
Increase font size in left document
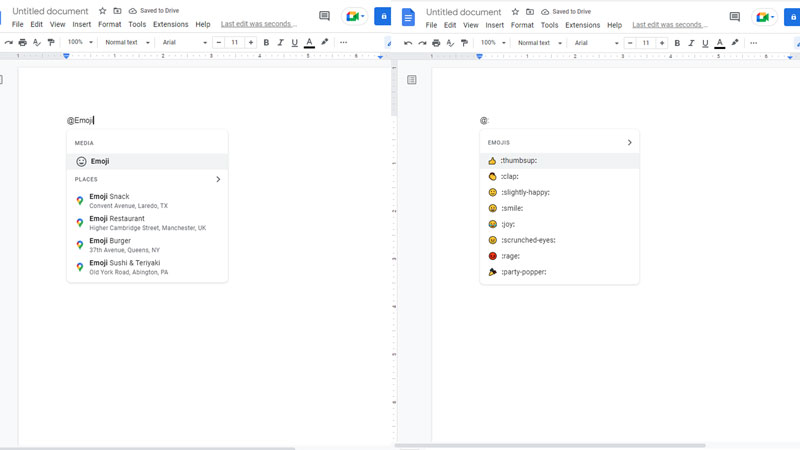pos(251,42)
